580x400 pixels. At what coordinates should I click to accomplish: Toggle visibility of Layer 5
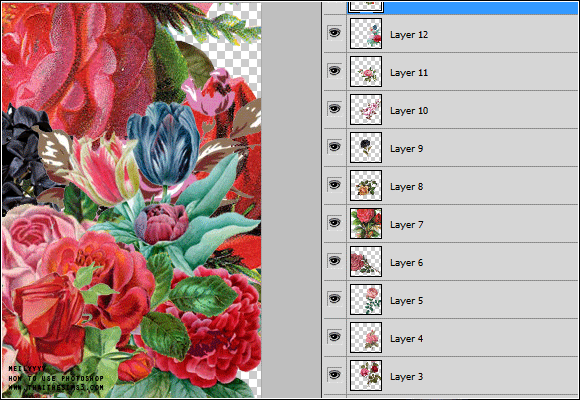(334, 299)
